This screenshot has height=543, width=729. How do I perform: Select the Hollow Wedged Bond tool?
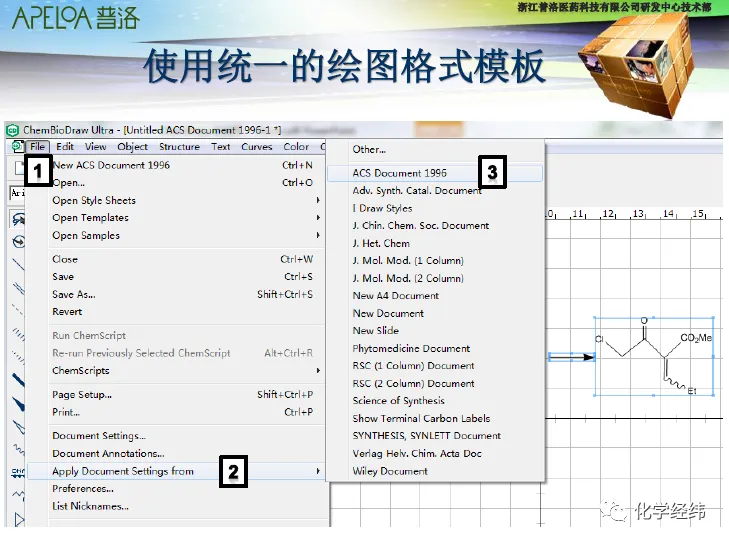click(x=18, y=426)
